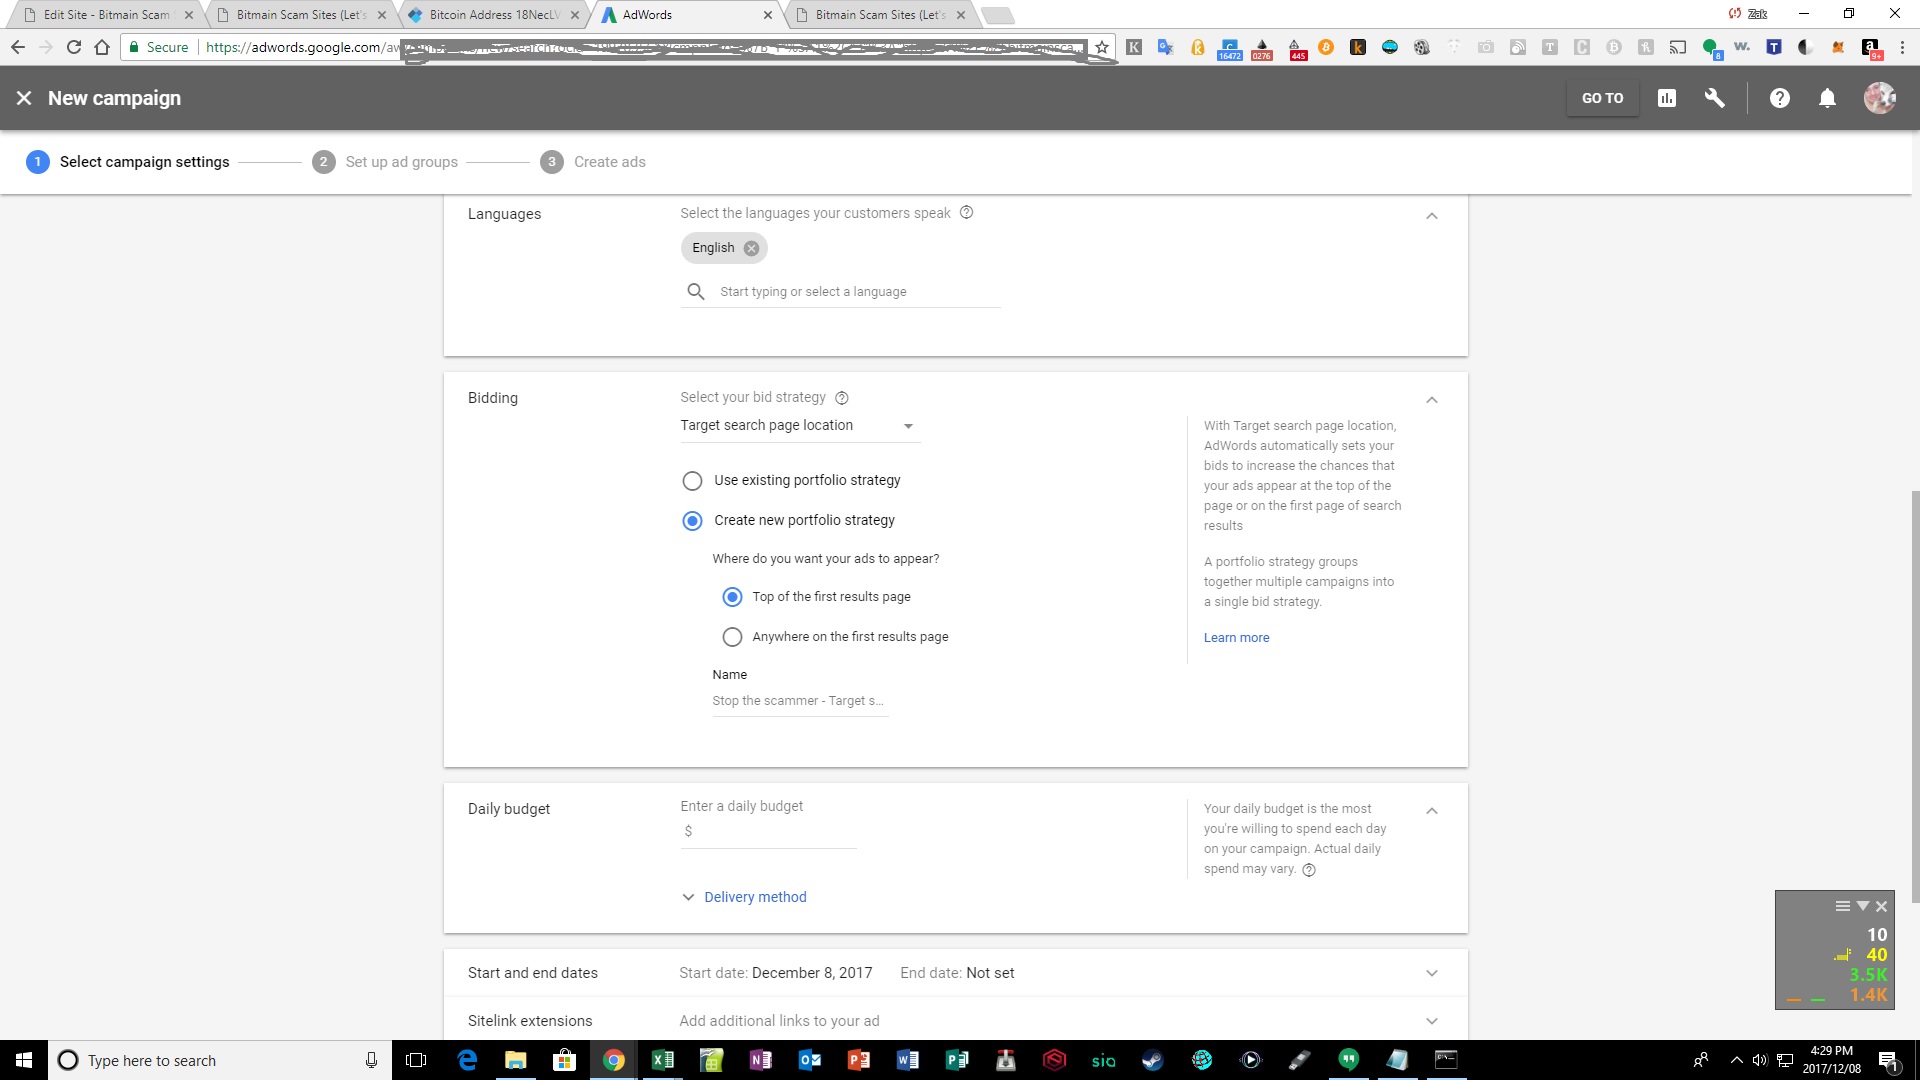Switch to Bitcoin Address browser tab
Image resolution: width=1920 pixels, height=1080 pixels.
click(x=493, y=15)
